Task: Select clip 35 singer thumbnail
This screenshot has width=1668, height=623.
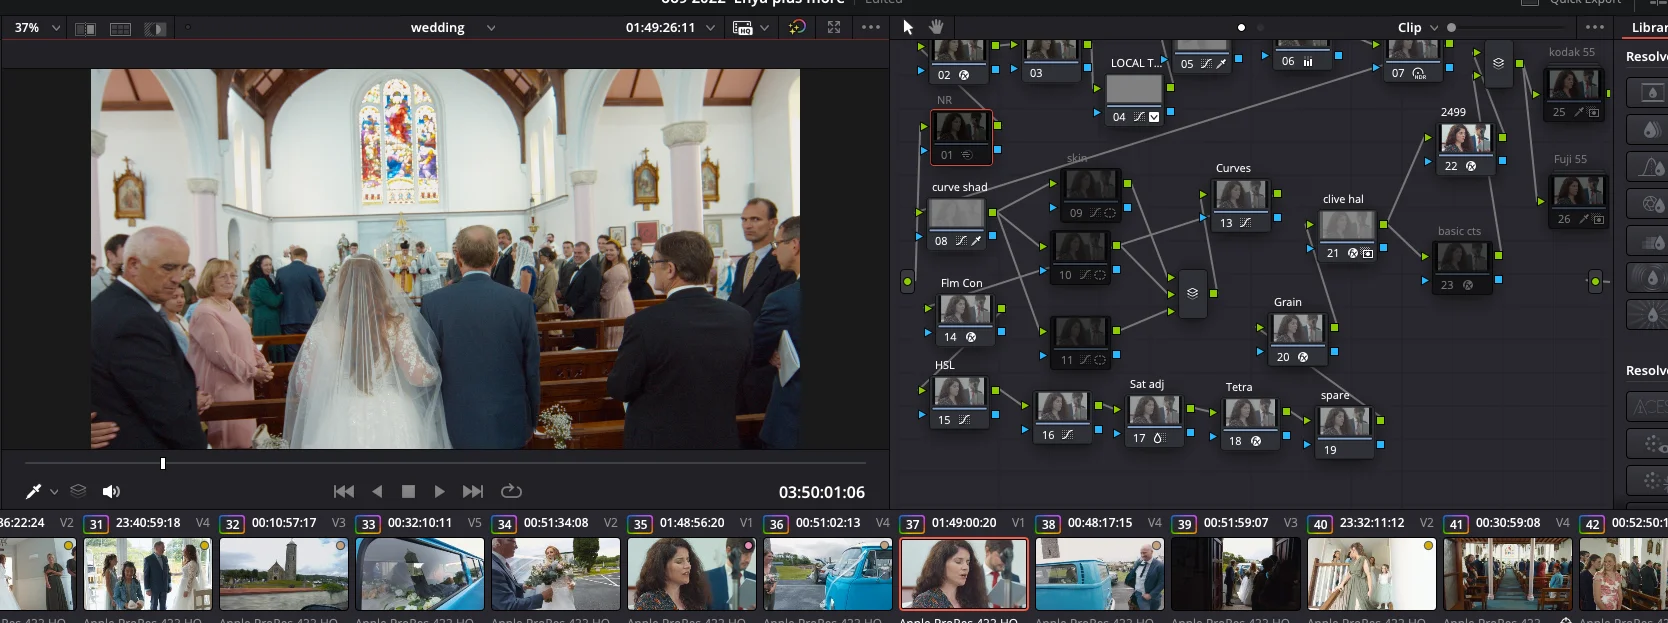Action: tap(692, 574)
